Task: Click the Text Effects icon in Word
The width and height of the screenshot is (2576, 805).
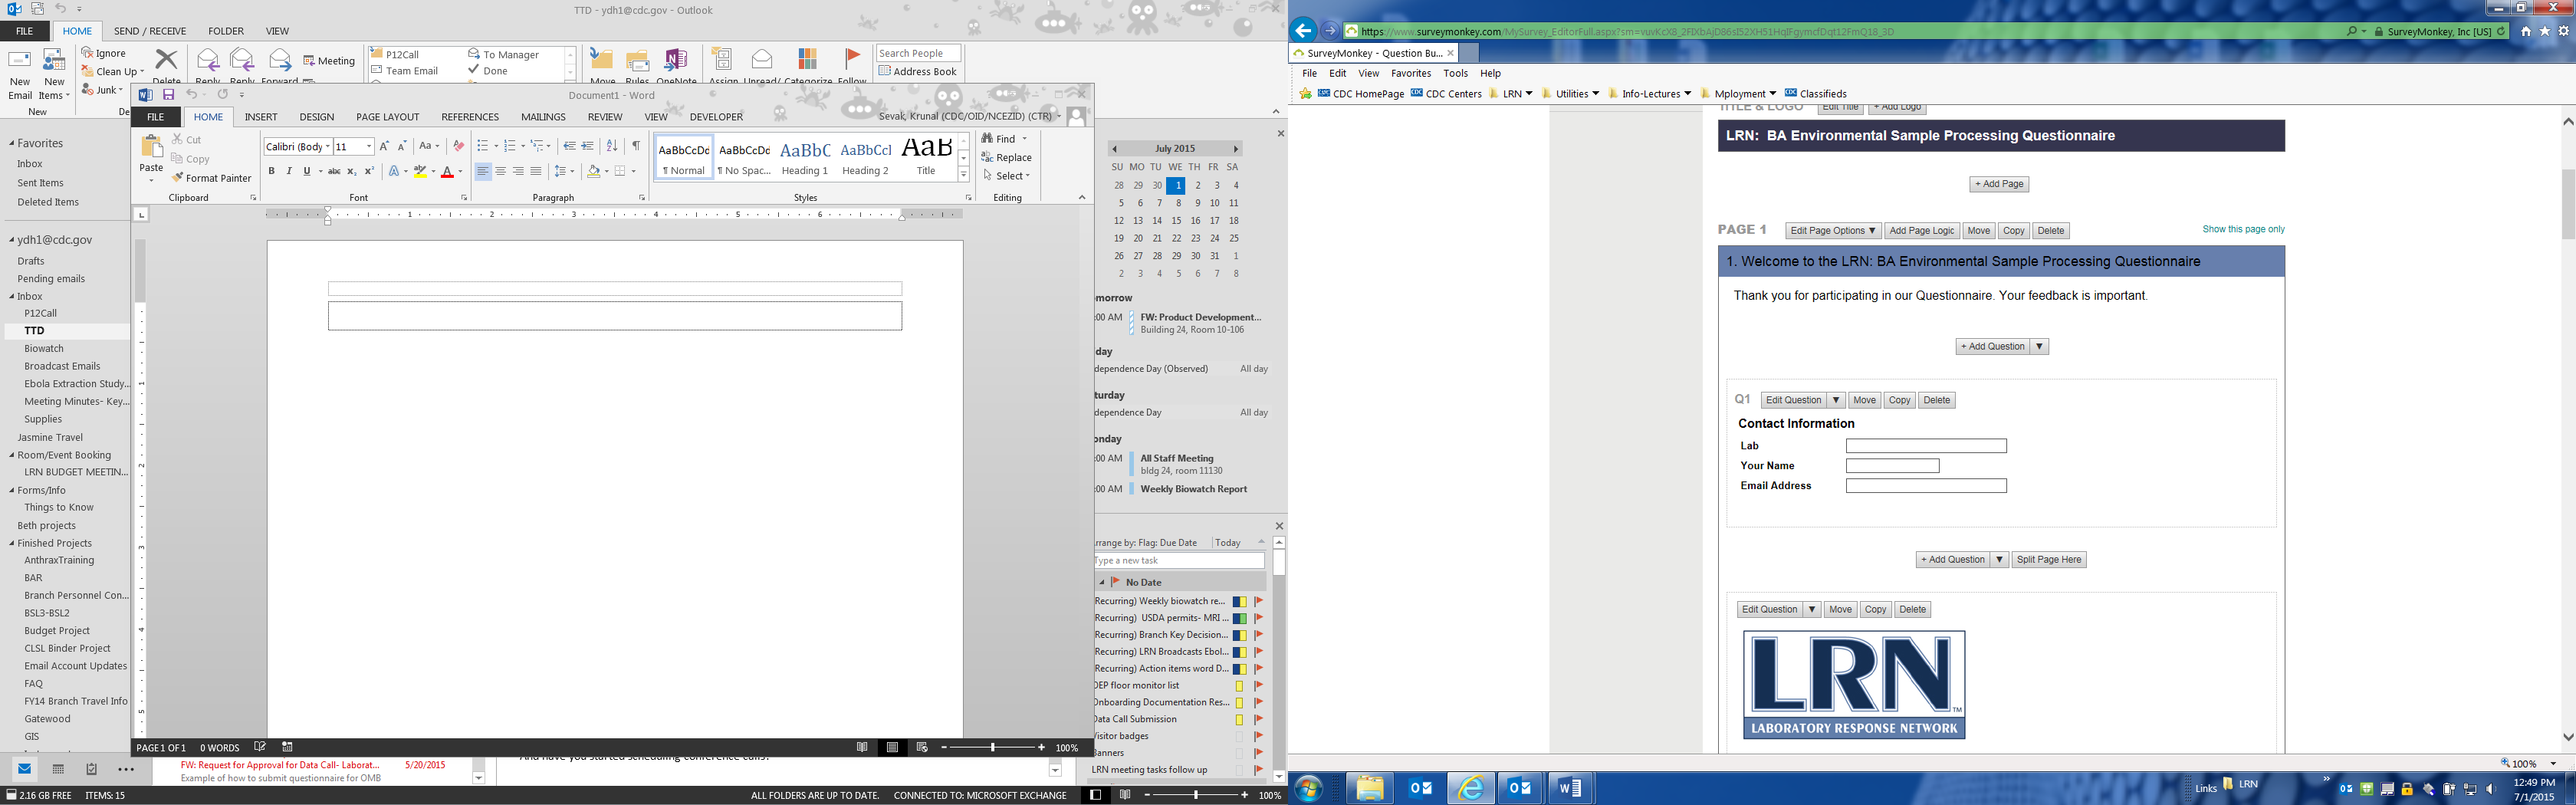Action: coord(394,171)
